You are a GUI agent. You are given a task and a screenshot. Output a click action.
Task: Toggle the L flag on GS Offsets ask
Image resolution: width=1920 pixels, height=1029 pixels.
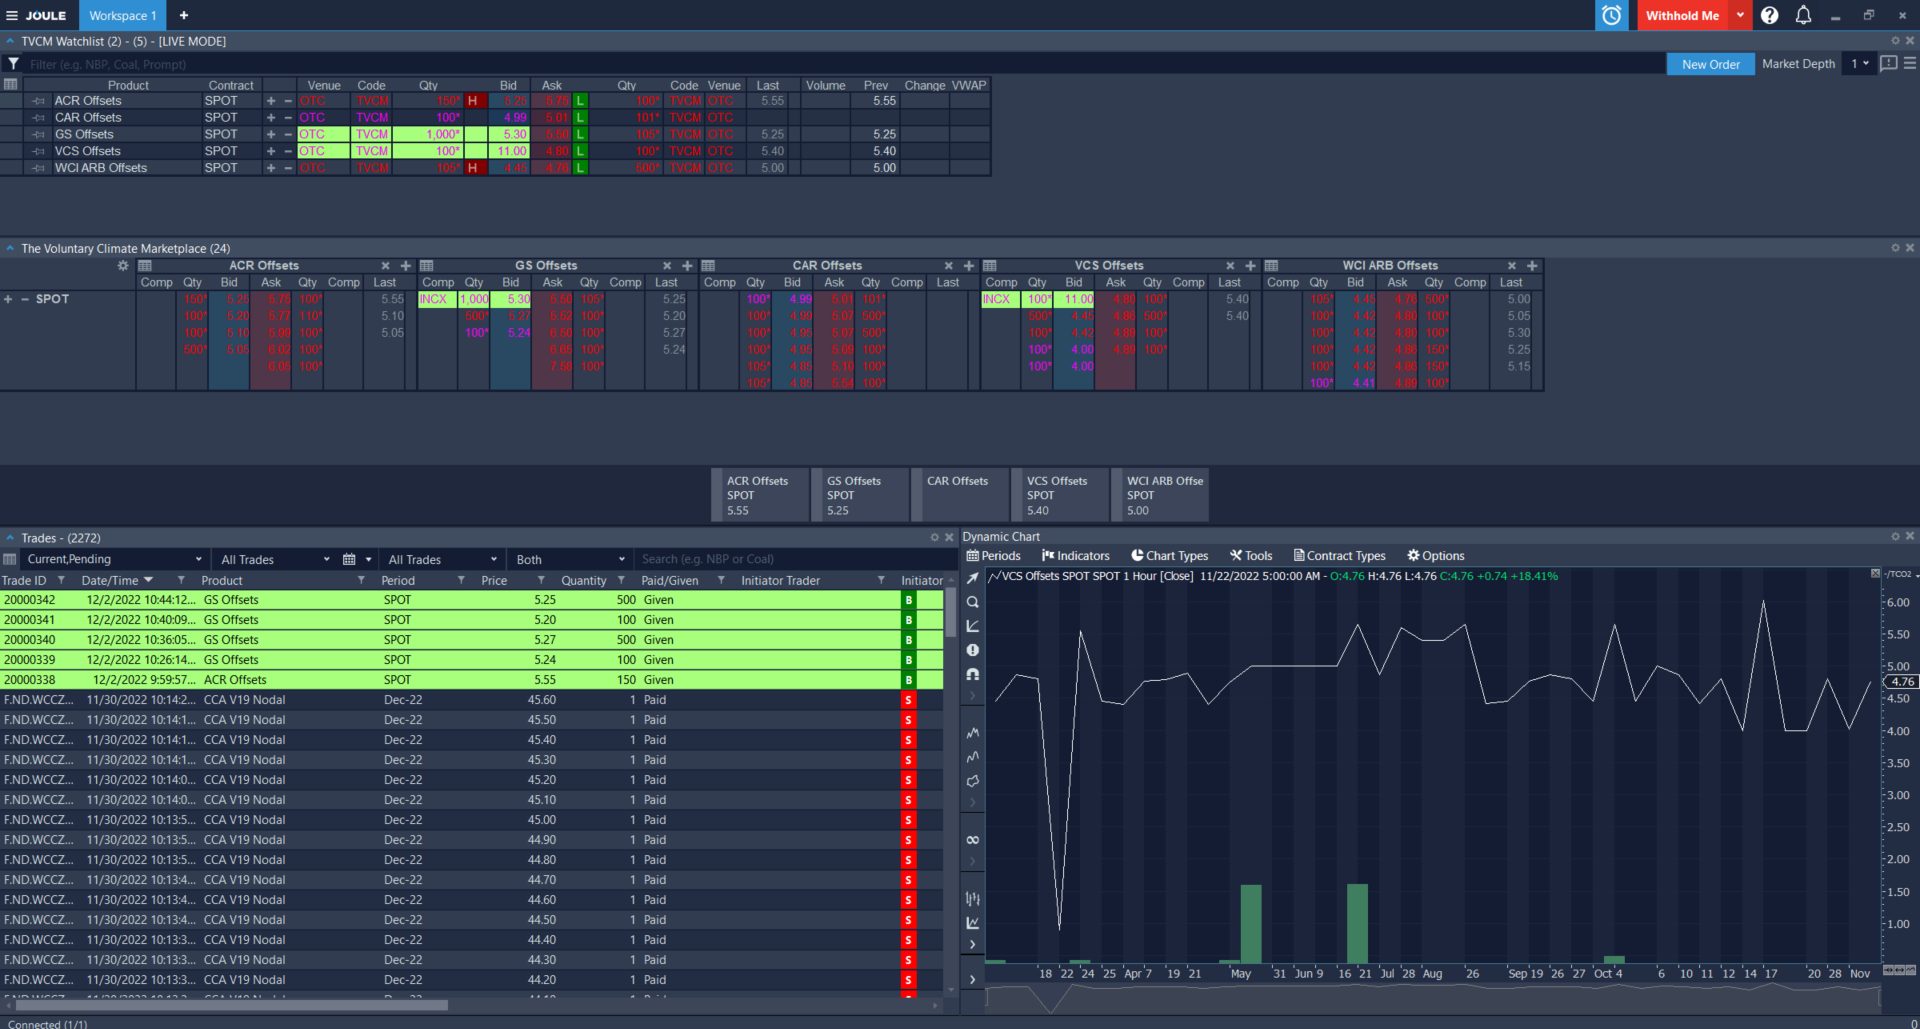580,134
